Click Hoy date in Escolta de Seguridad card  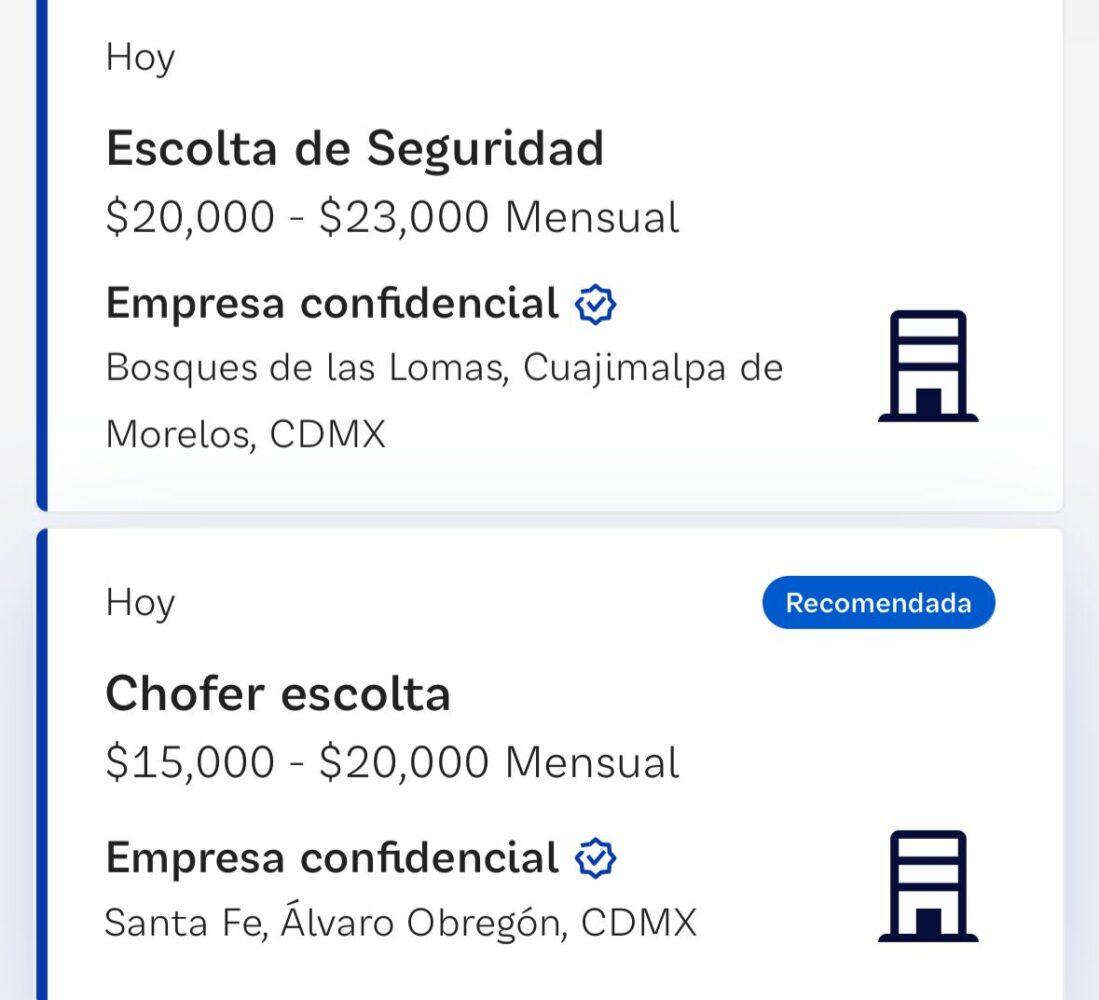click(x=140, y=58)
